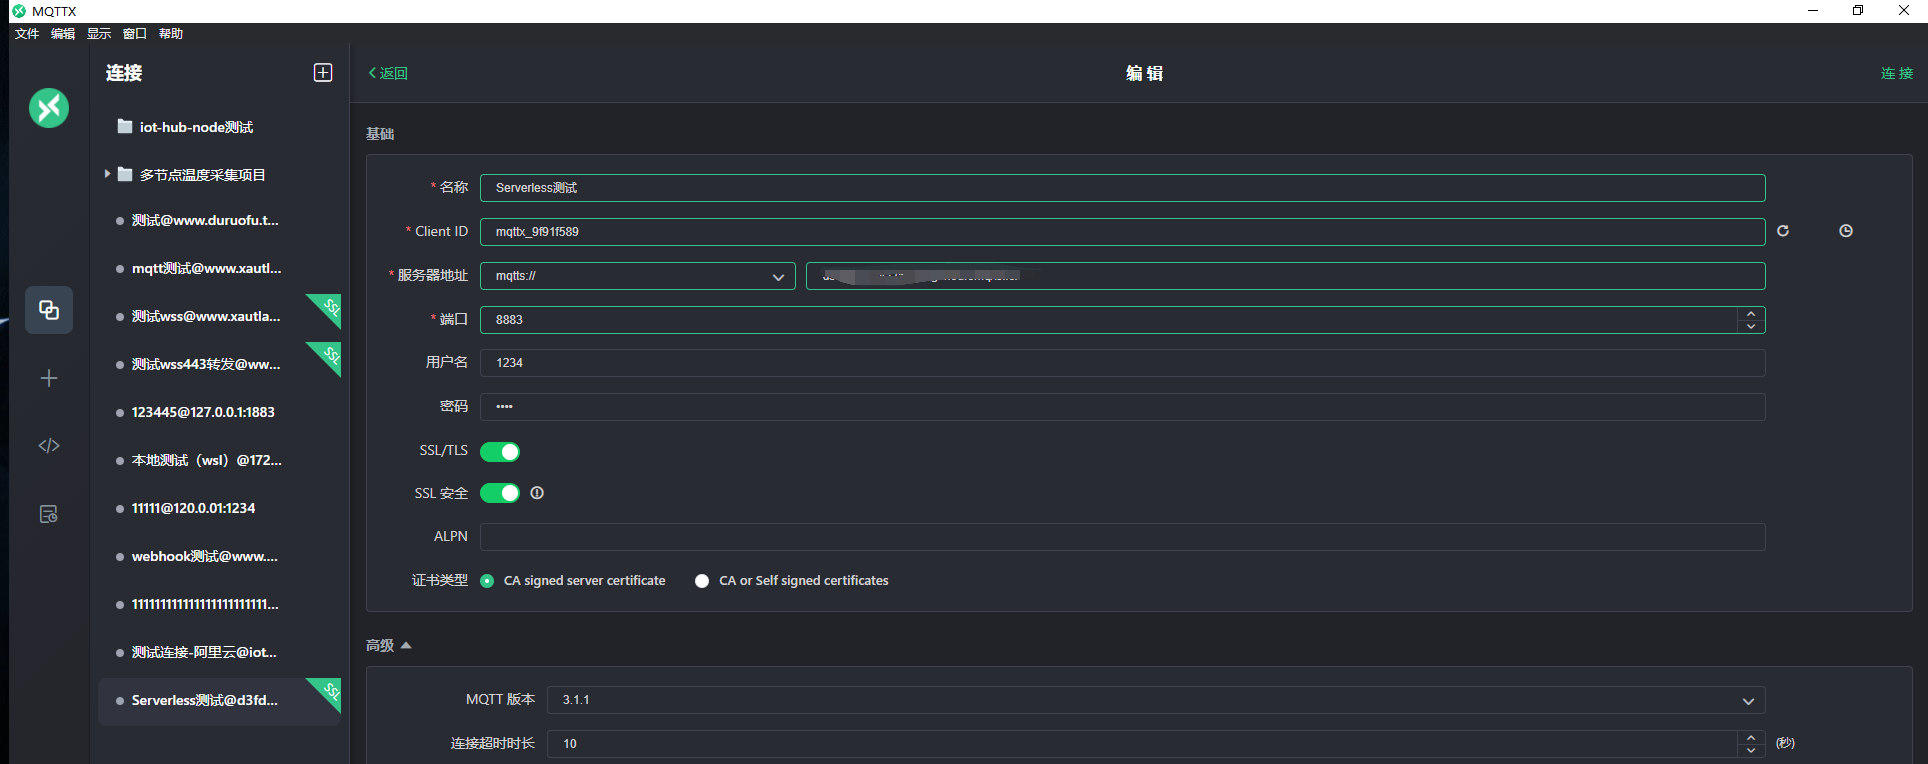Toggle the SSL/TLS switch off
Image resolution: width=1928 pixels, height=764 pixels.
(x=500, y=452)
